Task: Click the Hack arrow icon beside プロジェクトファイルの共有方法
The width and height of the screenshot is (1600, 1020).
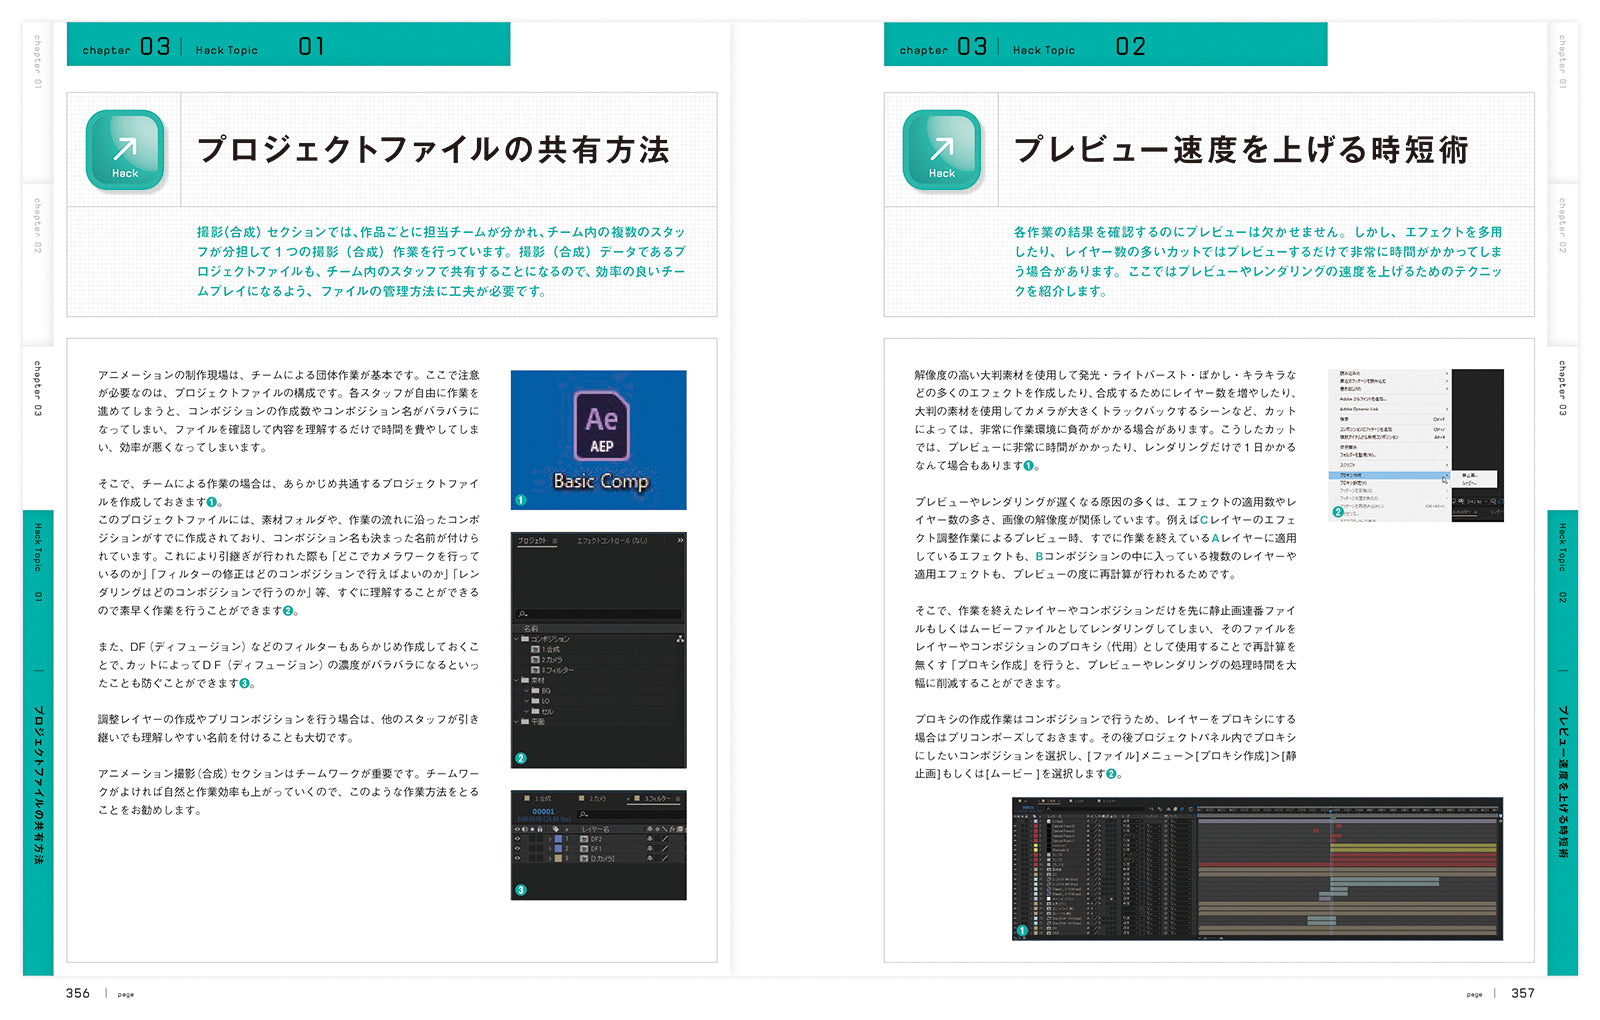Action: coord(125,150)
